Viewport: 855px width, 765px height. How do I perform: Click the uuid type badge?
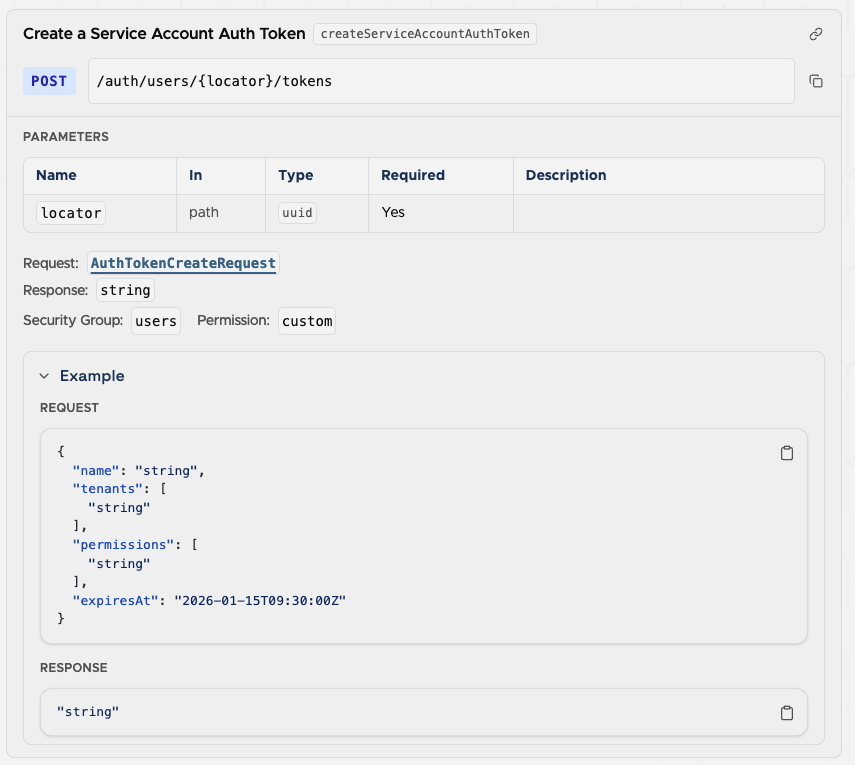coord(297,213)
